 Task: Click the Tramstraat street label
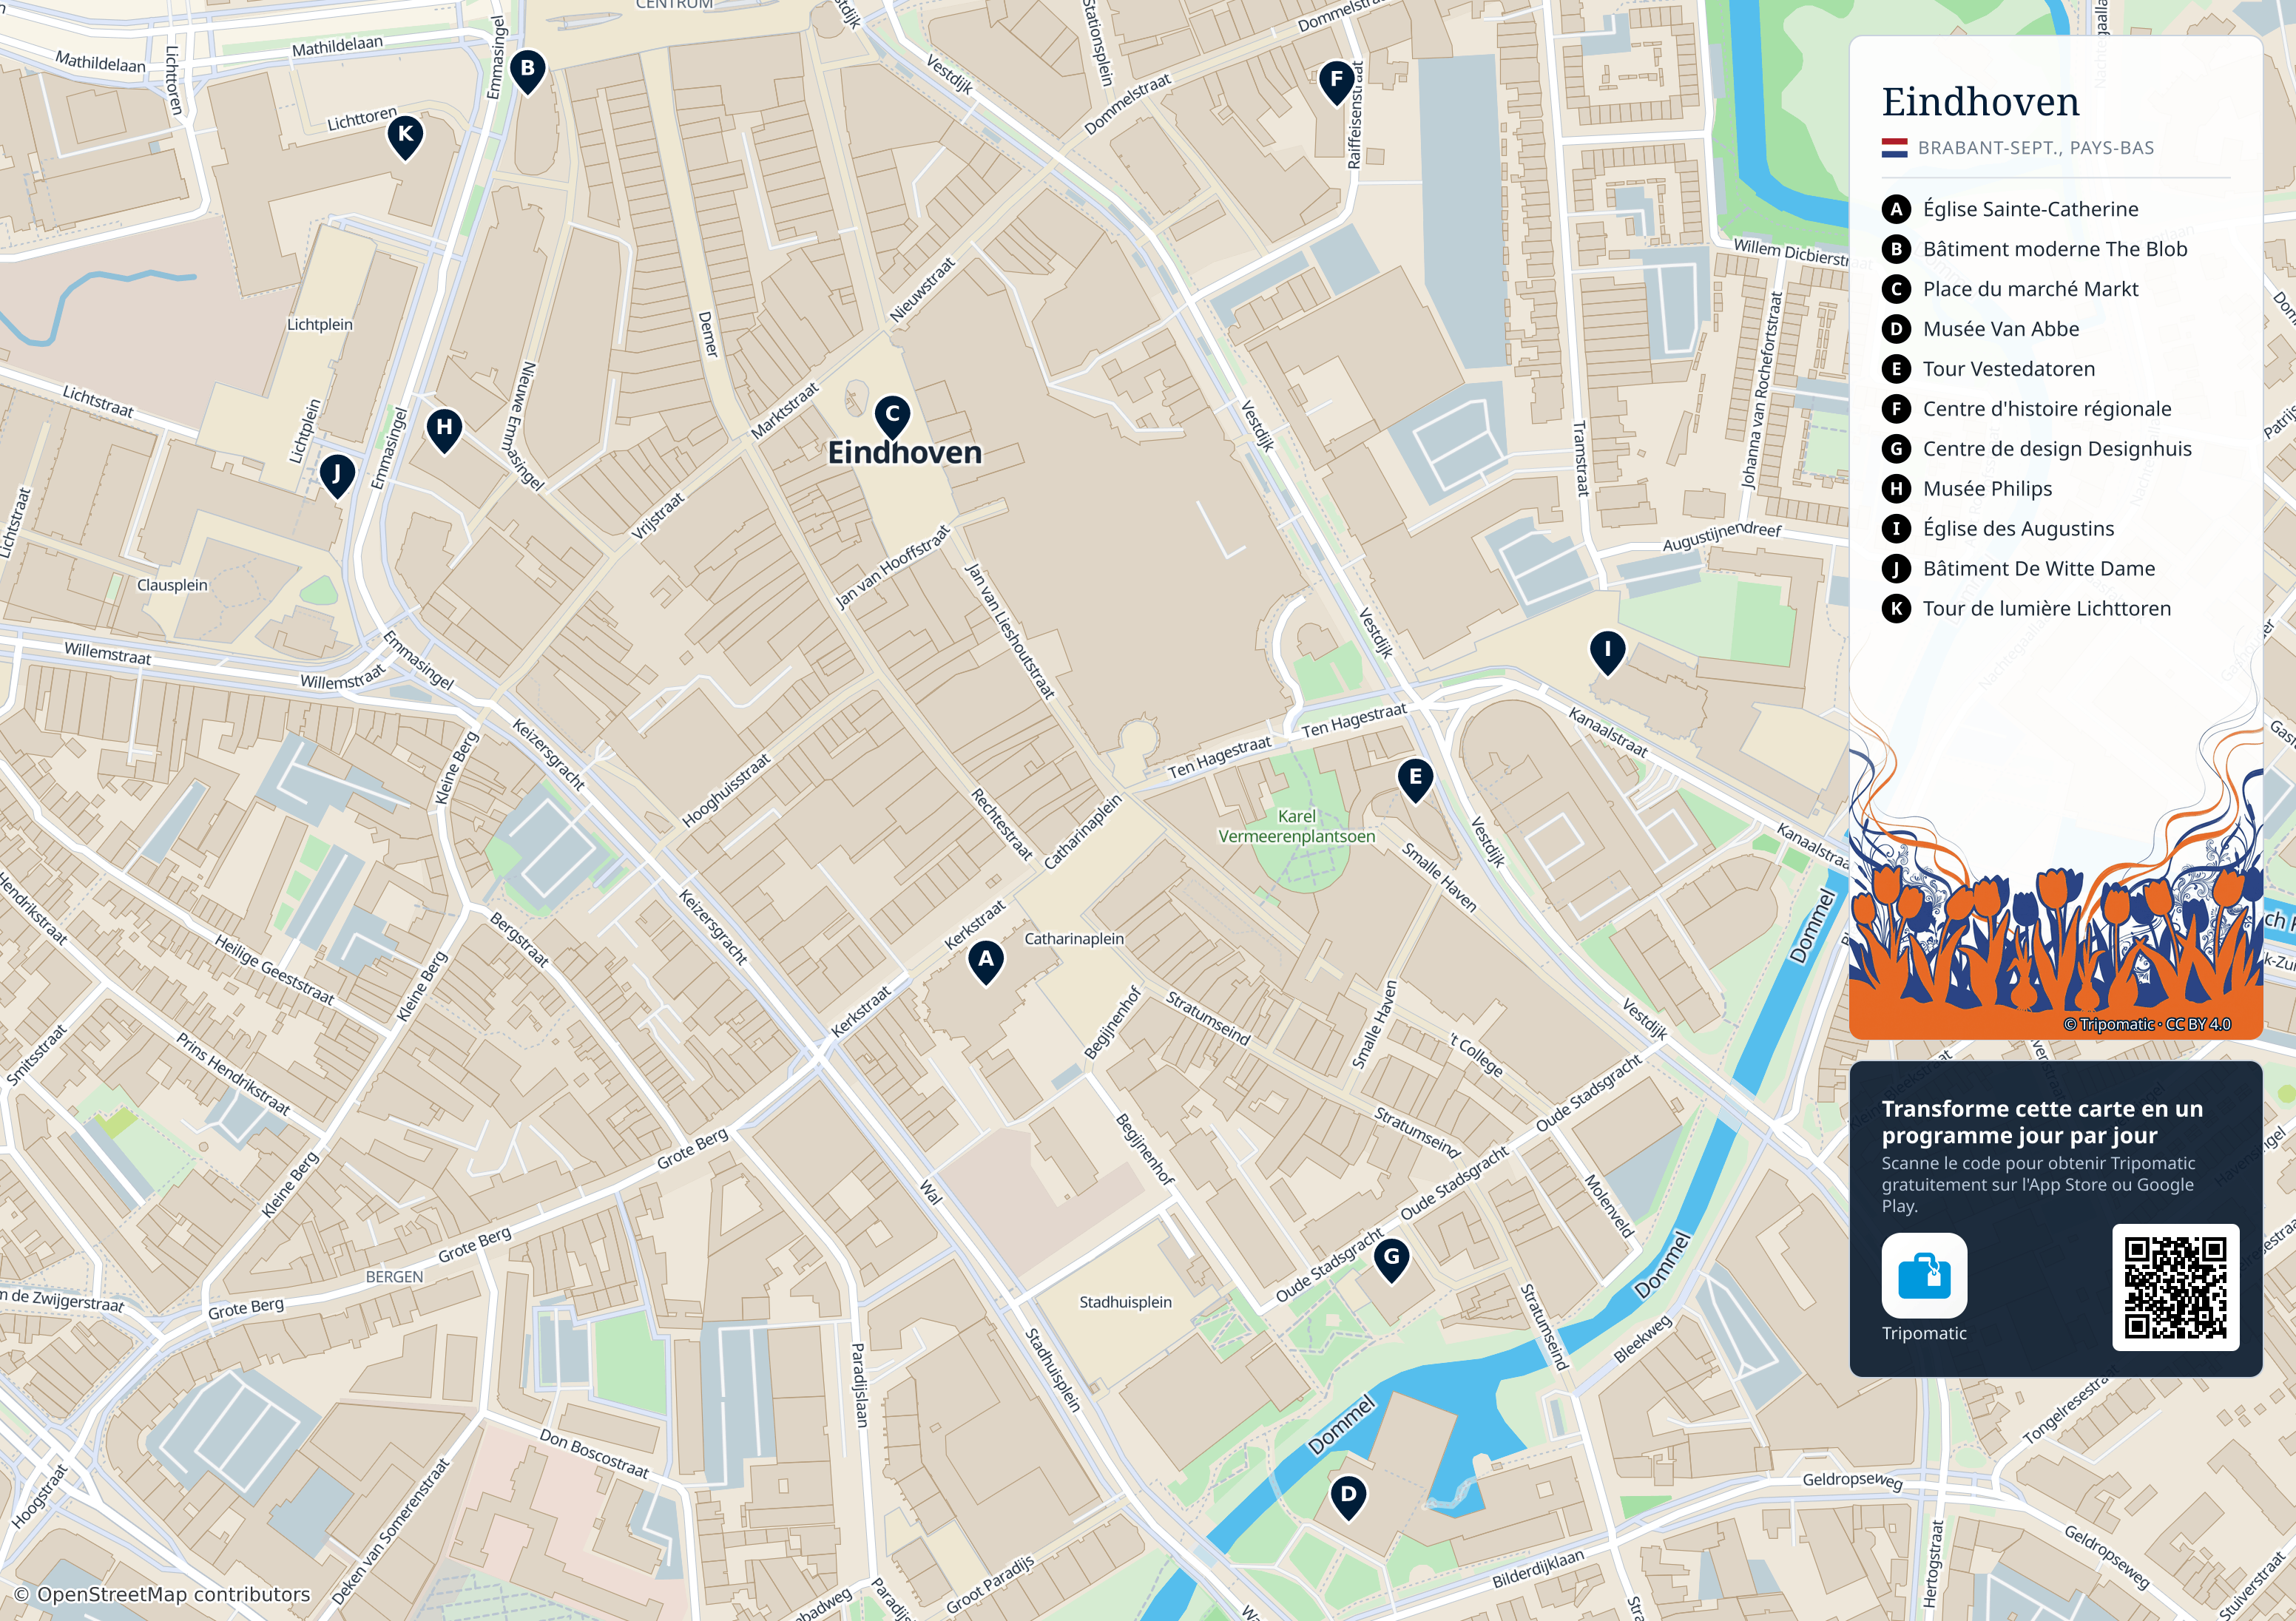pos(1580,459)
